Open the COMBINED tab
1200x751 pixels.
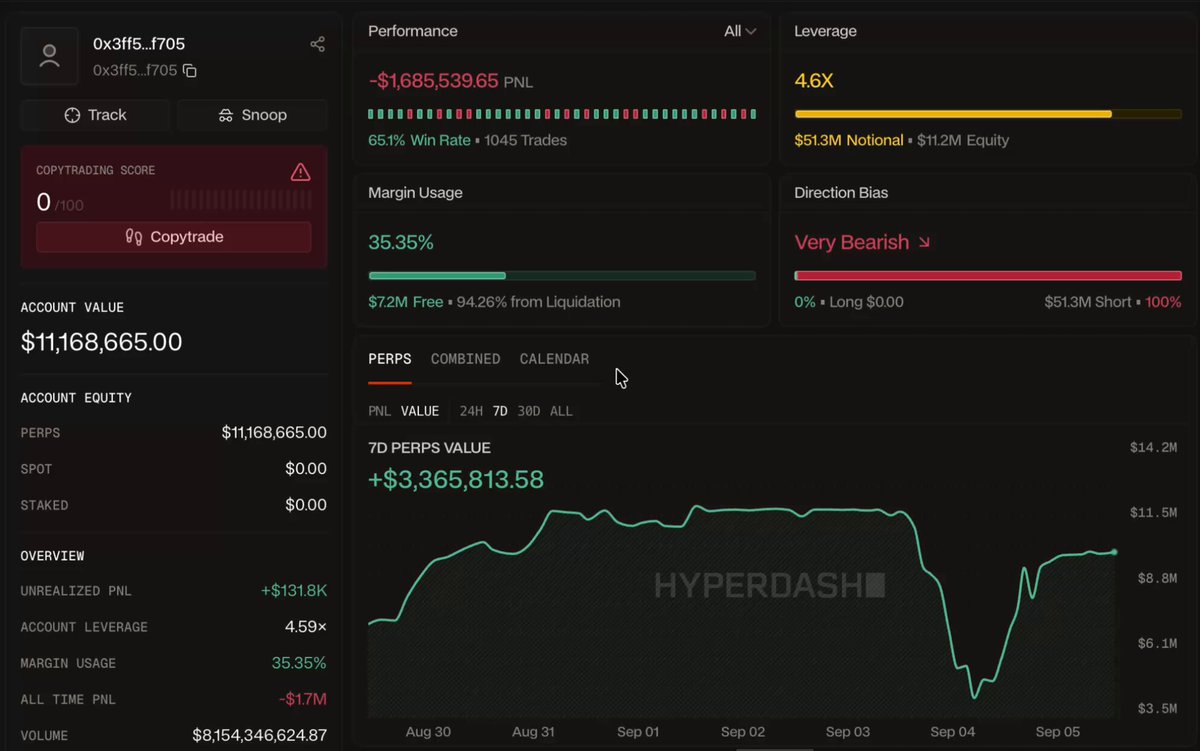pyautogui.click(x=465, y=359)
